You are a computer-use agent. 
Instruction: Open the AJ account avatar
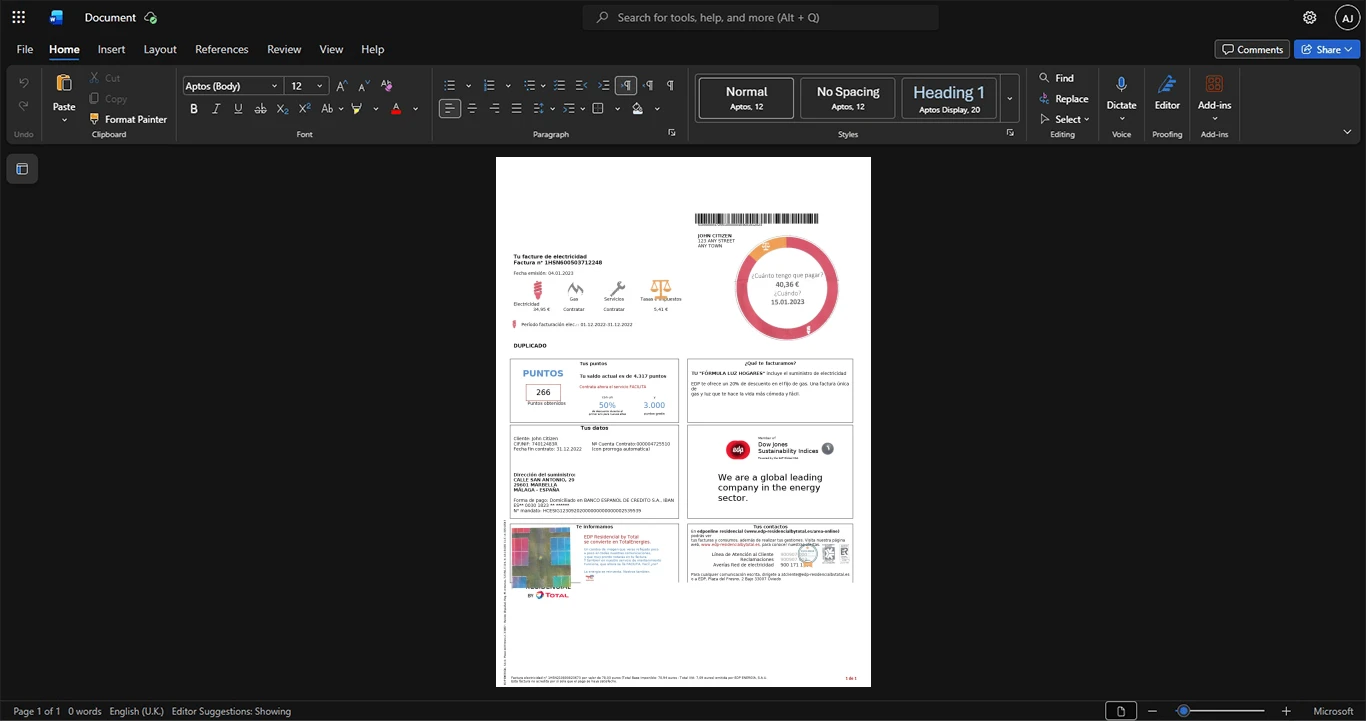[x=1347, y=17]
